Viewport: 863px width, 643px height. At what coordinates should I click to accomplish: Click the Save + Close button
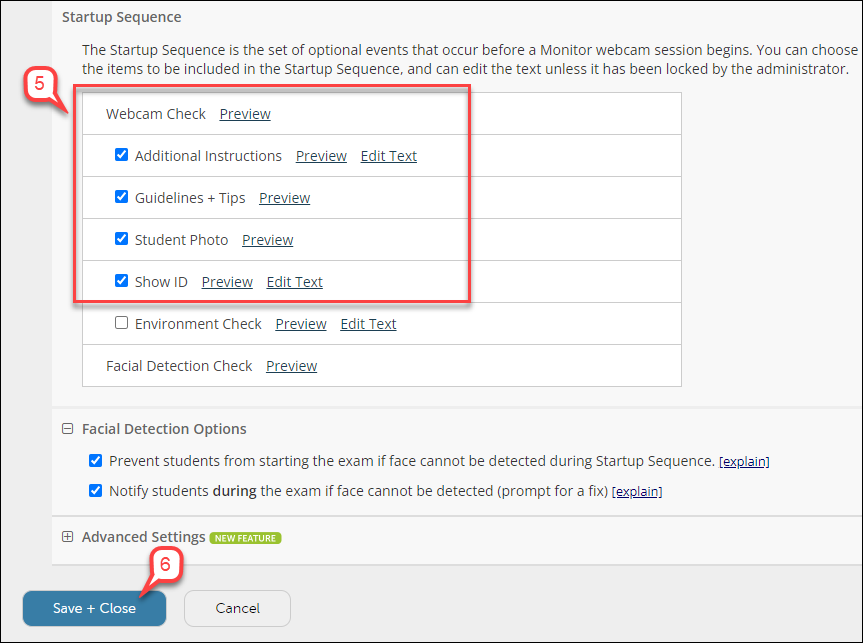pos(94,608)
